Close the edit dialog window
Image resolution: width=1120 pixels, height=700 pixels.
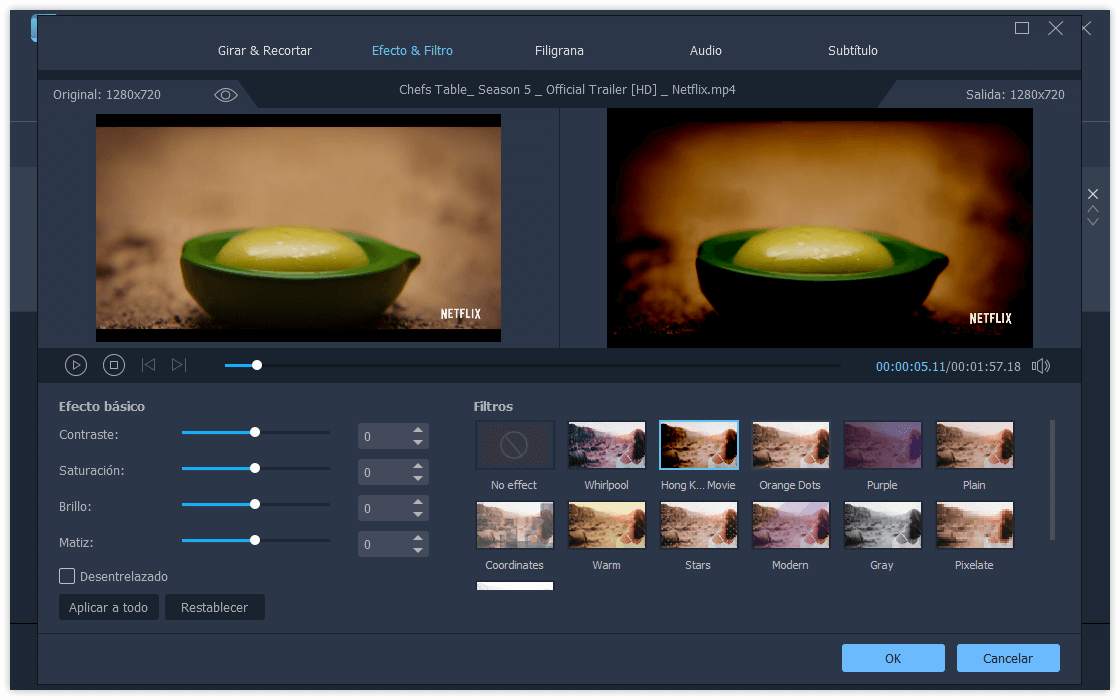[1056, 28]
